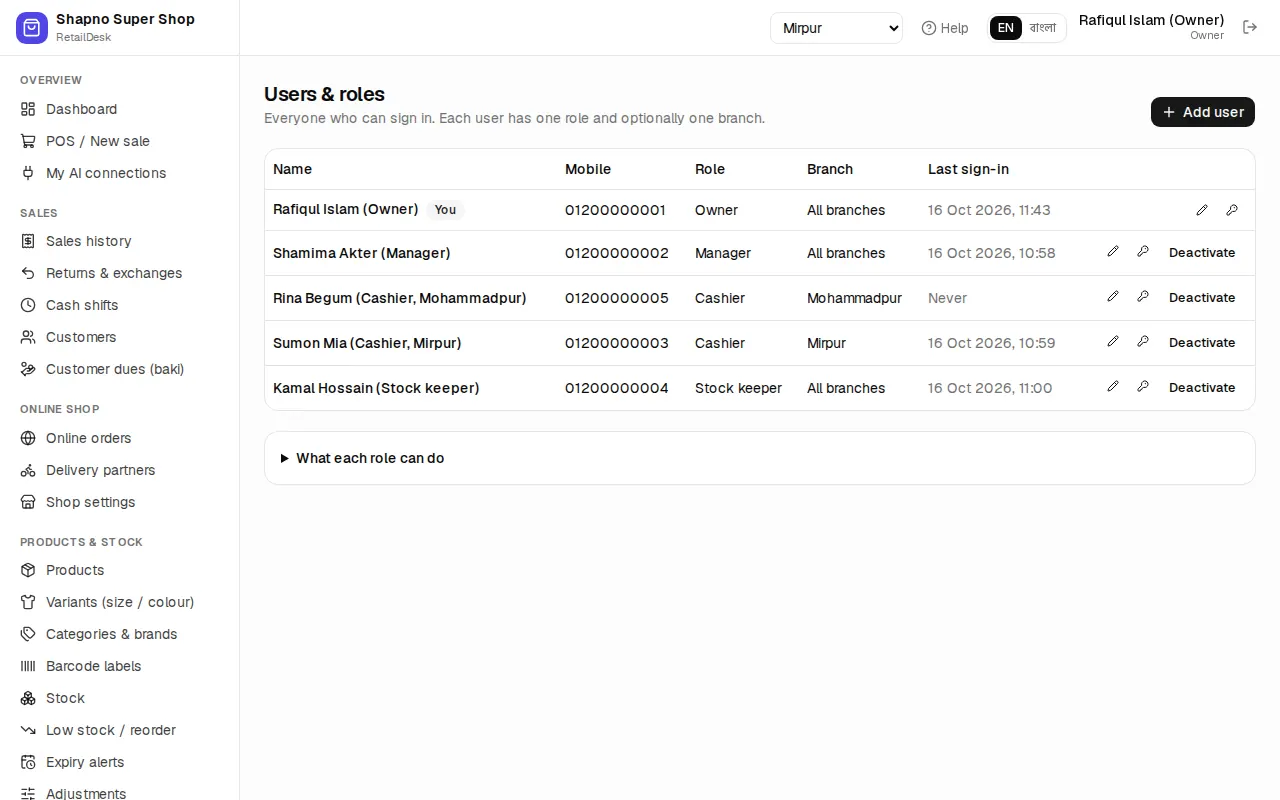Open Sales history
The width and height of the screenshot is (1280, 800).
coord(120,241)
